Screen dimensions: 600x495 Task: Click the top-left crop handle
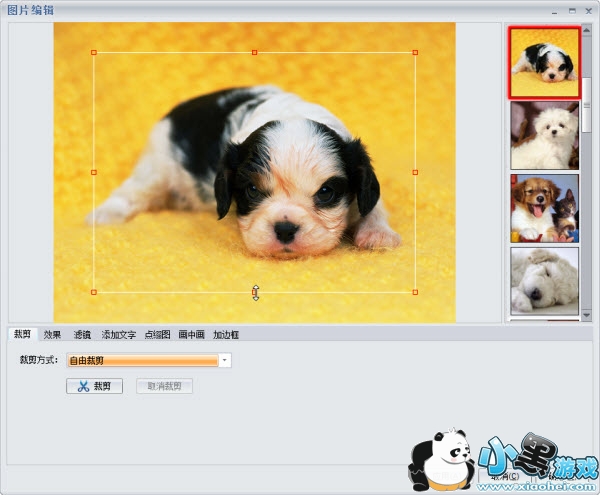pos(94,52)
